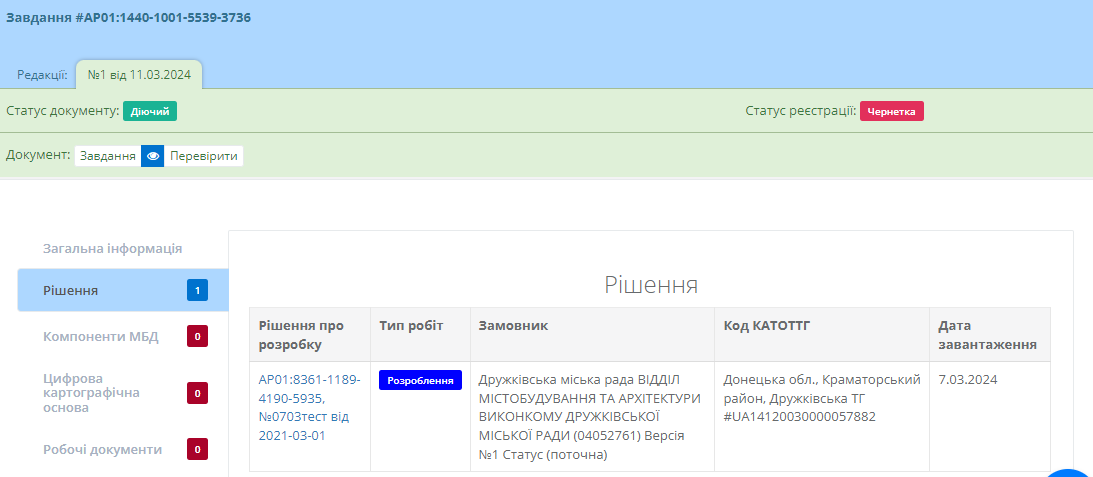This screenshot has width=1093, height=477.
Task: Navigate to Робочі документи section
Action: coord(102,449)
